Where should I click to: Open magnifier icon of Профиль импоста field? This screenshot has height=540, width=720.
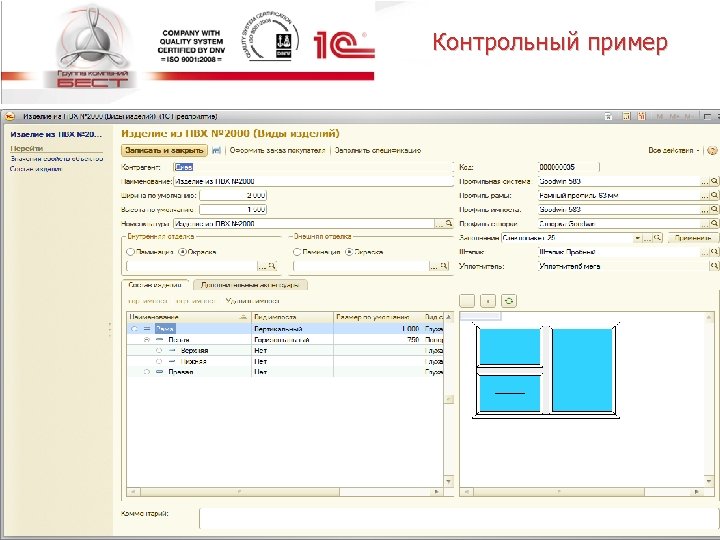[714, 209]
